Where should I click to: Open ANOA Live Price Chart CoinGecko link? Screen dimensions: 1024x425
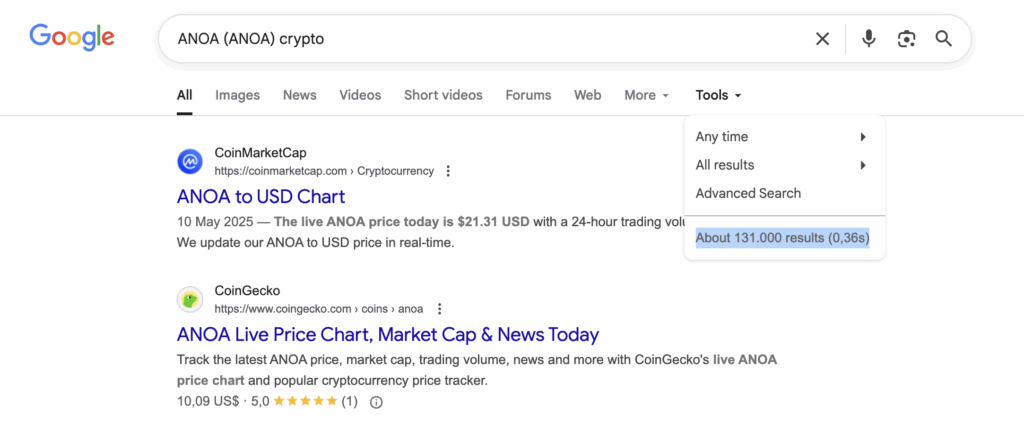coord(388,334)
